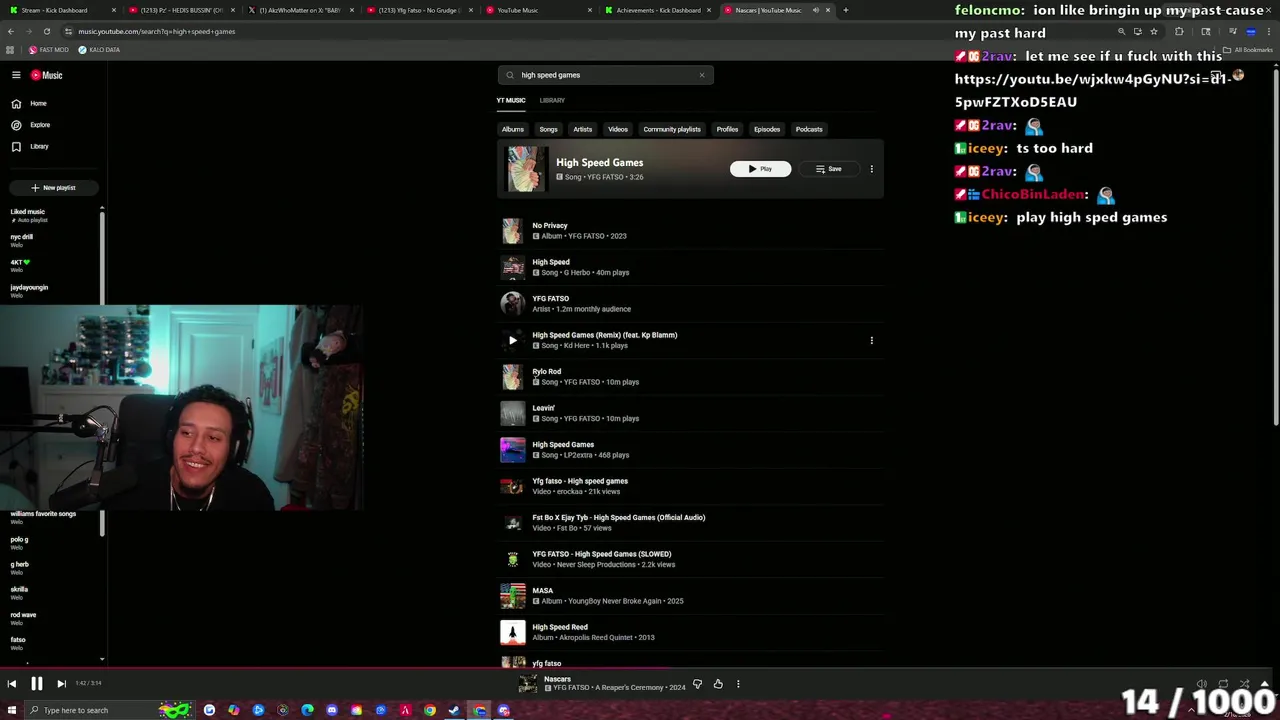This screenshot has width=1280, height=720.
Task: Open the Windows Start menu
Action: pyautogui.click(x=12, y=711)
